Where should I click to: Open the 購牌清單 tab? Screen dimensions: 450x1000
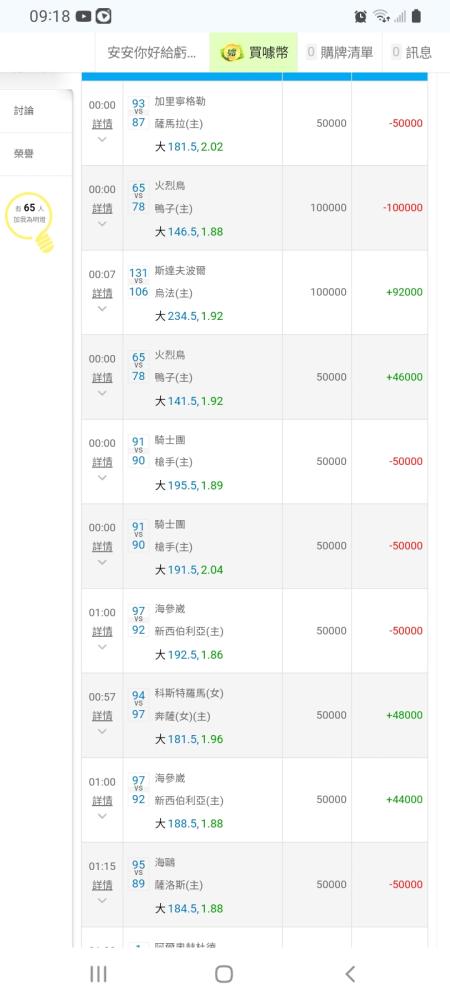coord(340,52)
